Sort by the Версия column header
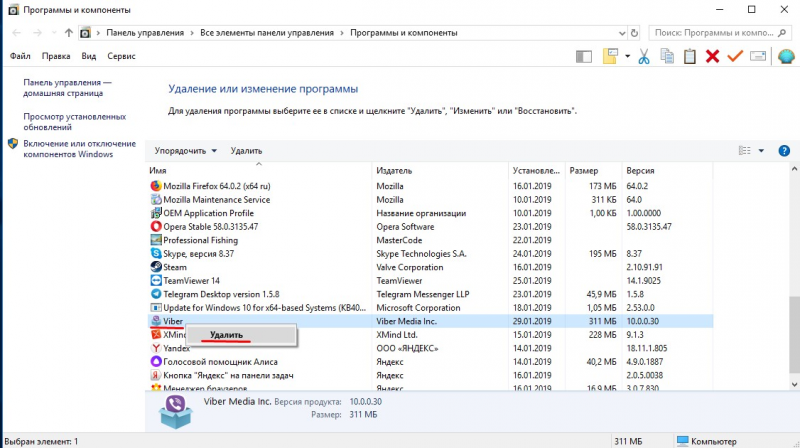The width and height of the screenshot is (800, 448). [x=666, y=170]
